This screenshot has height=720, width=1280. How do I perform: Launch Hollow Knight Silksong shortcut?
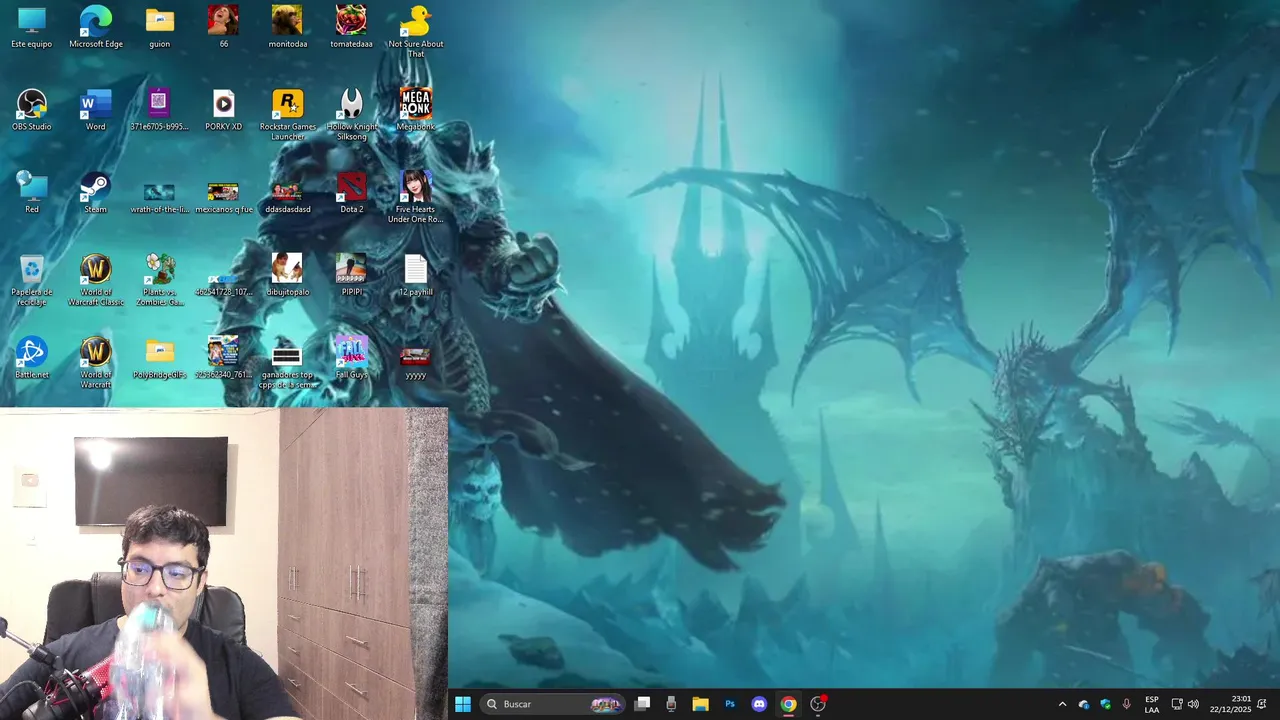click(351, 114)
